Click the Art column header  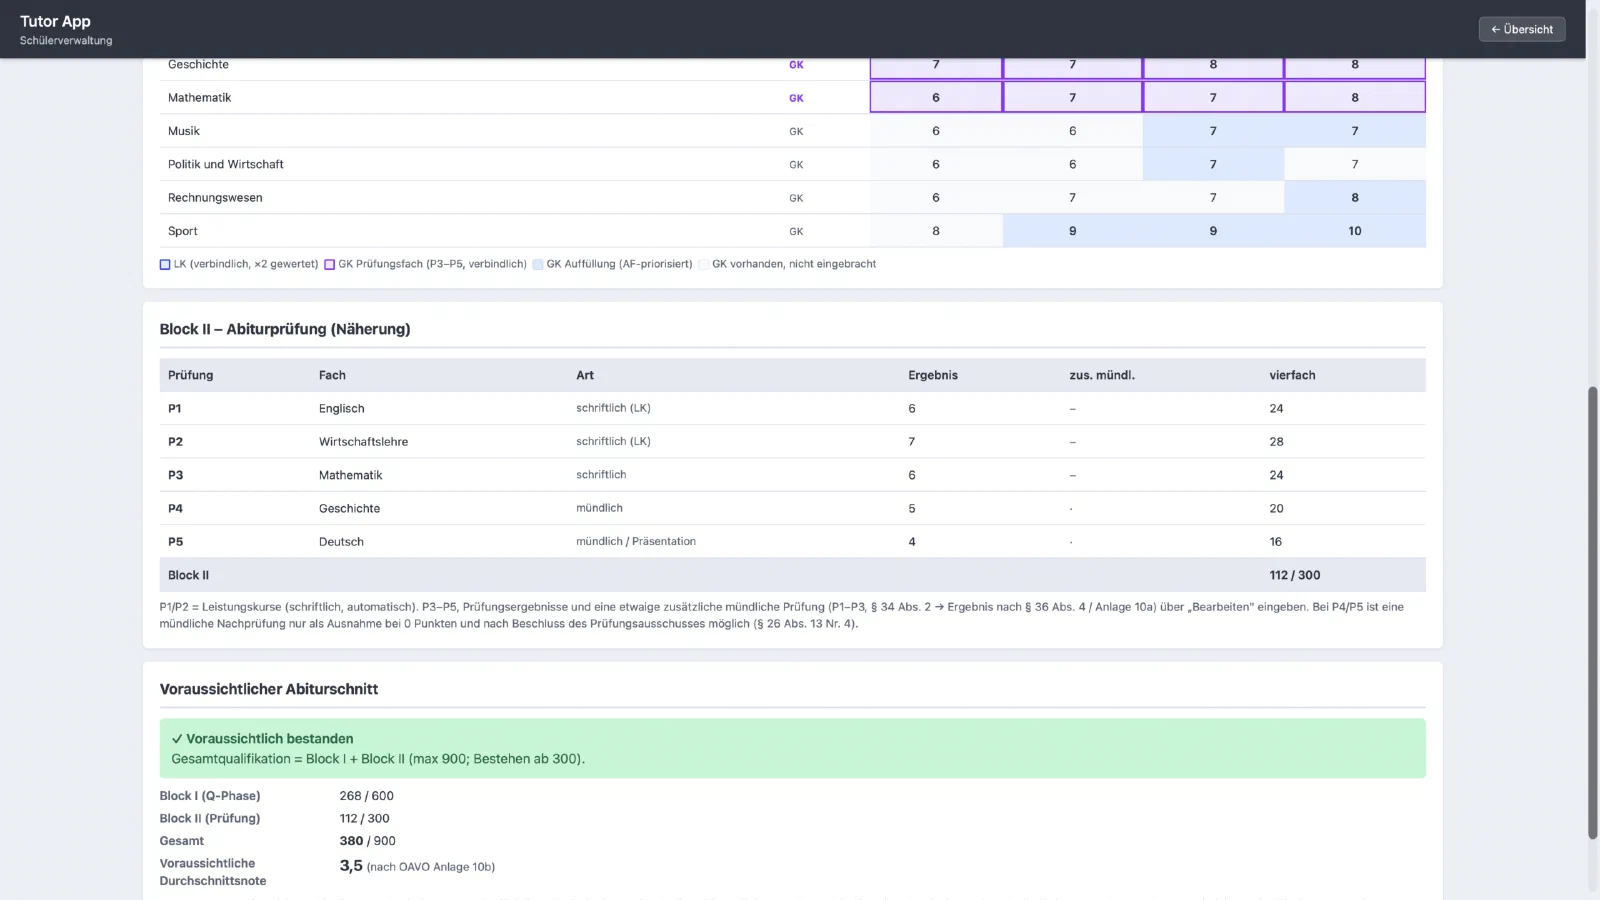(x=585, y=375)
